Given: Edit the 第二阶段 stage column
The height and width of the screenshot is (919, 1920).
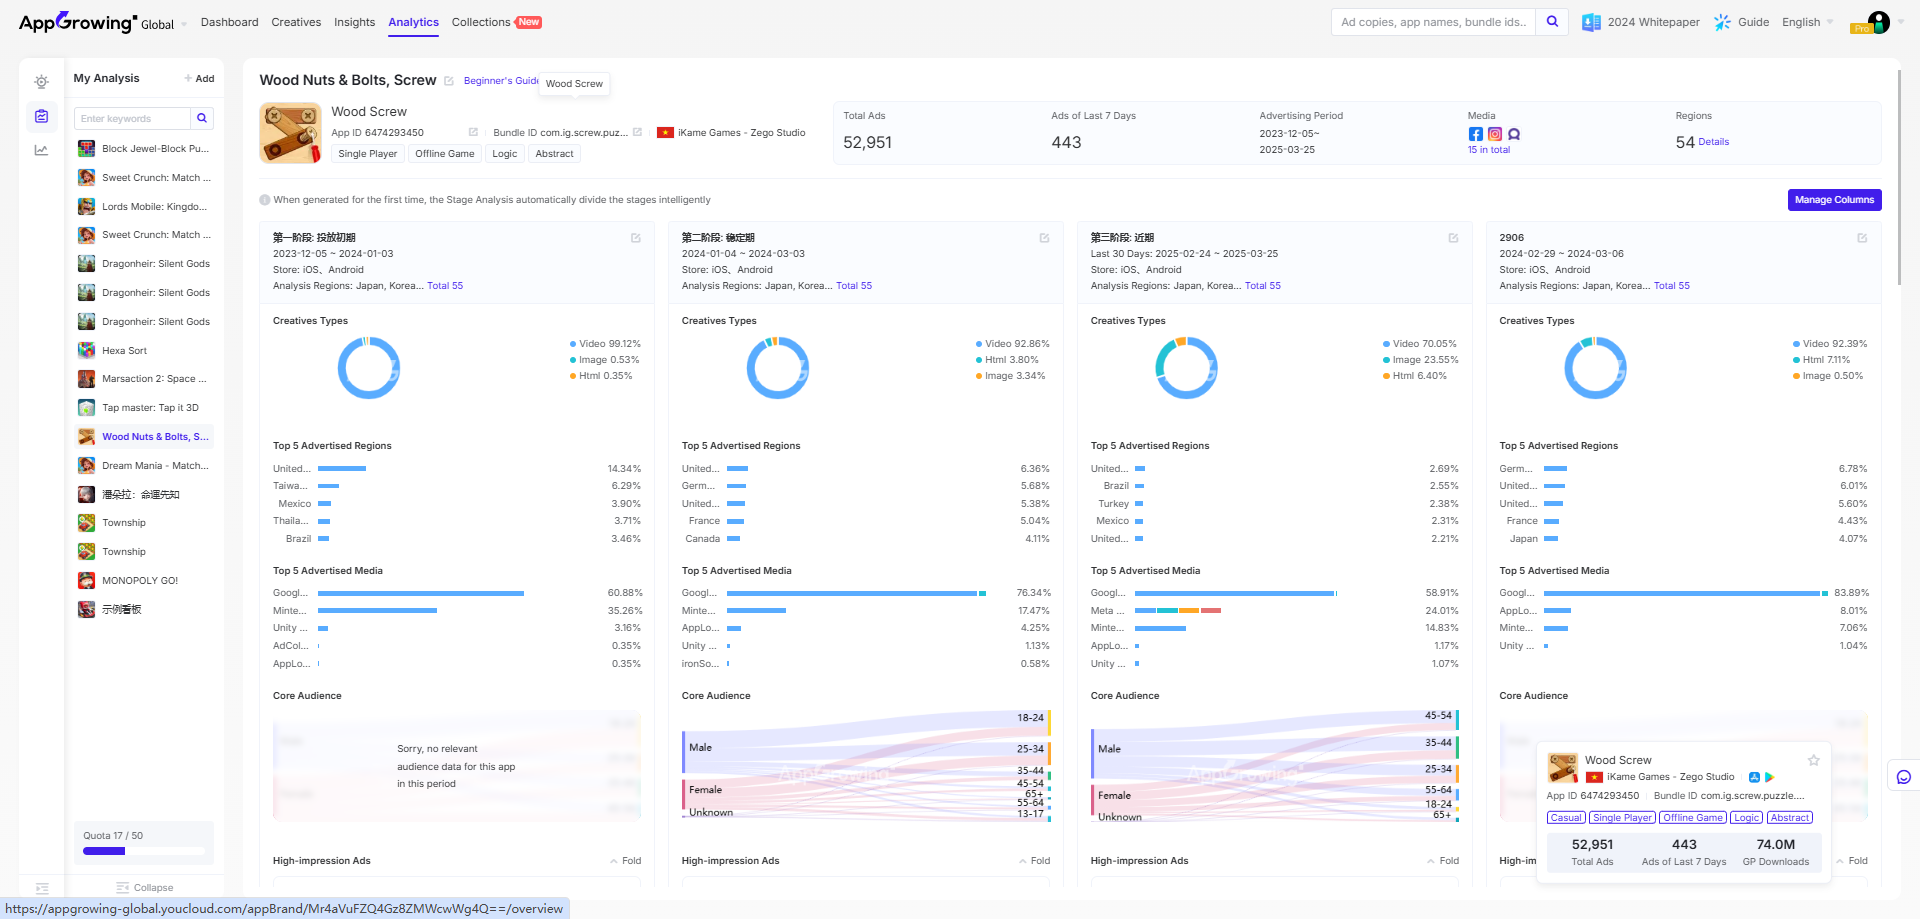Looking at the screenshot, I should click(1044, 238).
